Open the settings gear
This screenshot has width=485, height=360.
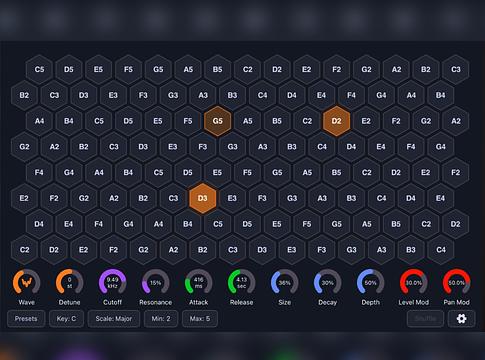(461, 319)
